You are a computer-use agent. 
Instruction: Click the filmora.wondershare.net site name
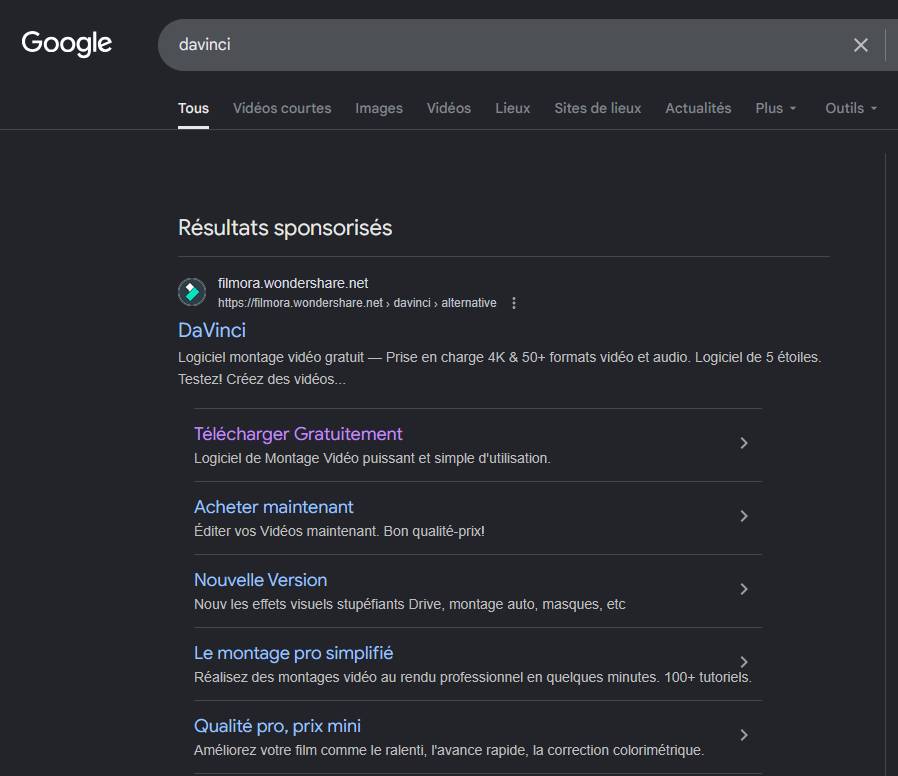[x=293, y=283]
